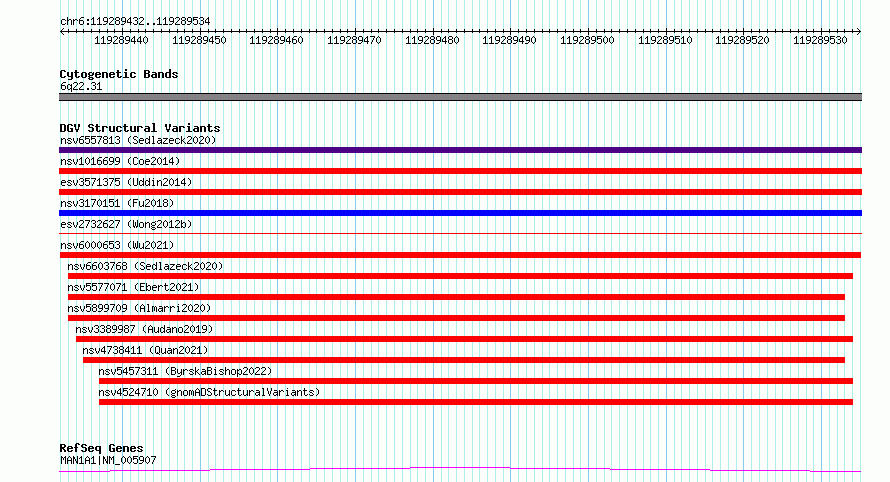Click ruler position 119289490
This screenshot has height=482, width=890.
click(509, 40)
